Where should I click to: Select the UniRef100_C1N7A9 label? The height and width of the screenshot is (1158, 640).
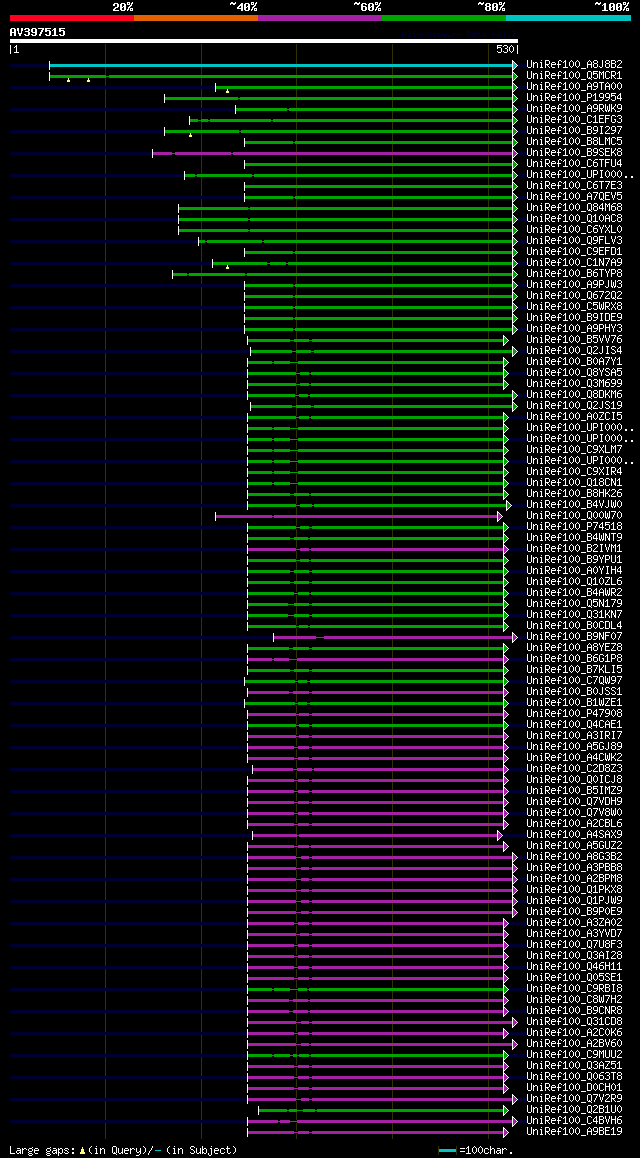[x=574, y=263]
